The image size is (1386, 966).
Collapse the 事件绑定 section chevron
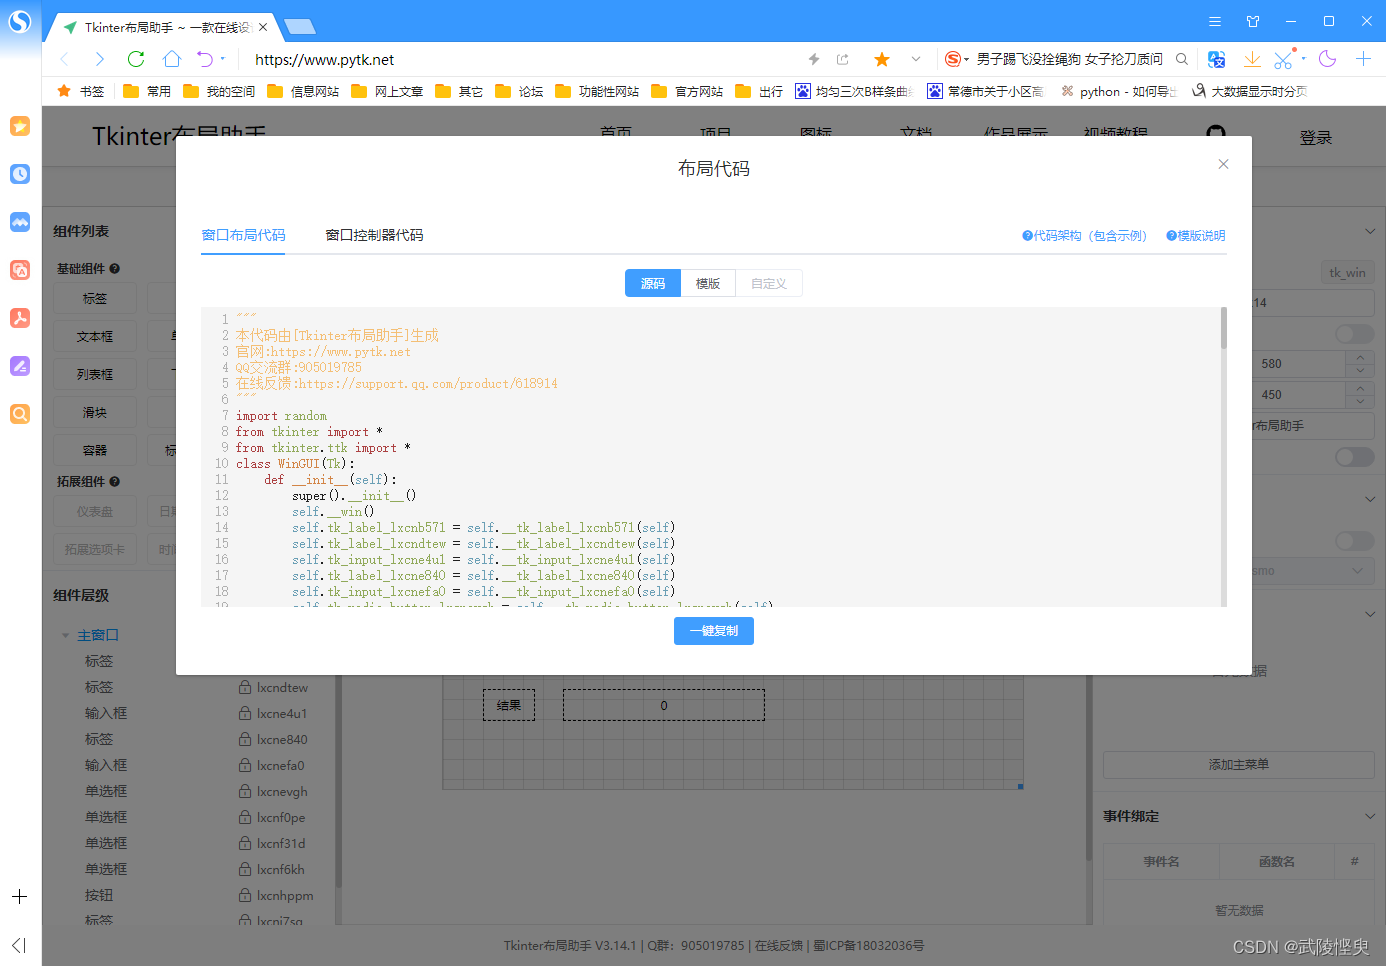[1370, 817]
